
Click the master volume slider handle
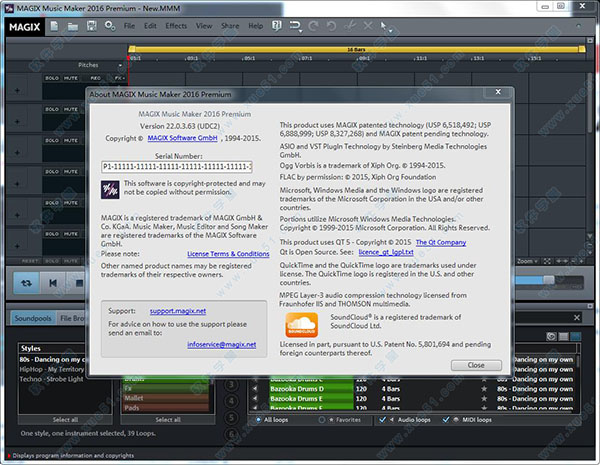tap(549, 280)
